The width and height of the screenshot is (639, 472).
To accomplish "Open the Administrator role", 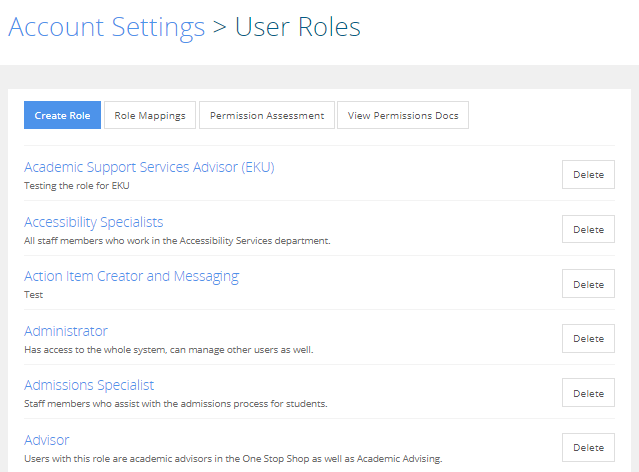I will pyautogui.click(x=66, y=331).
